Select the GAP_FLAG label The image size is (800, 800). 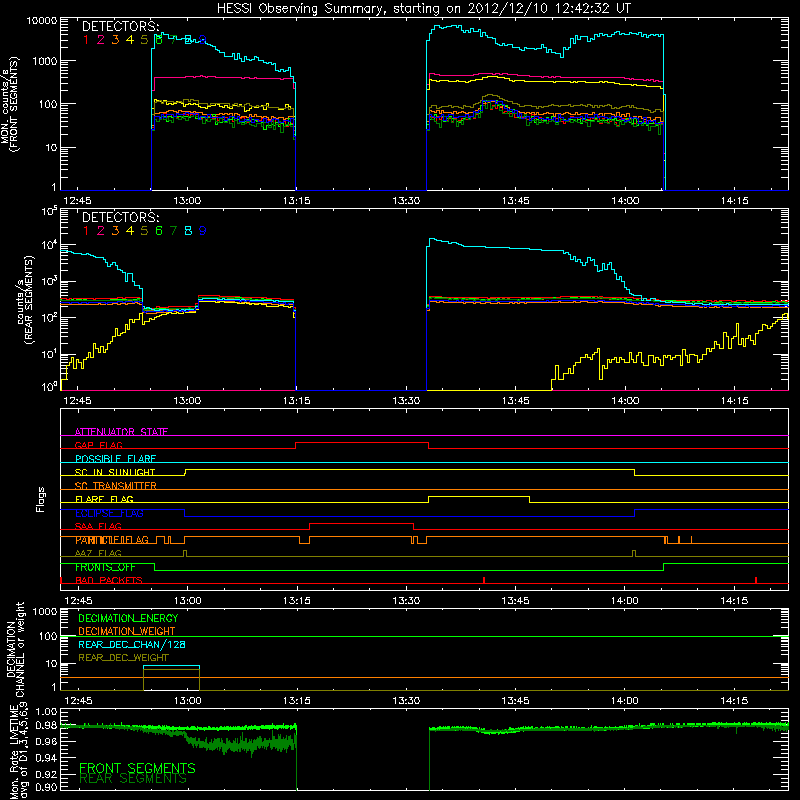click(98, 445)
